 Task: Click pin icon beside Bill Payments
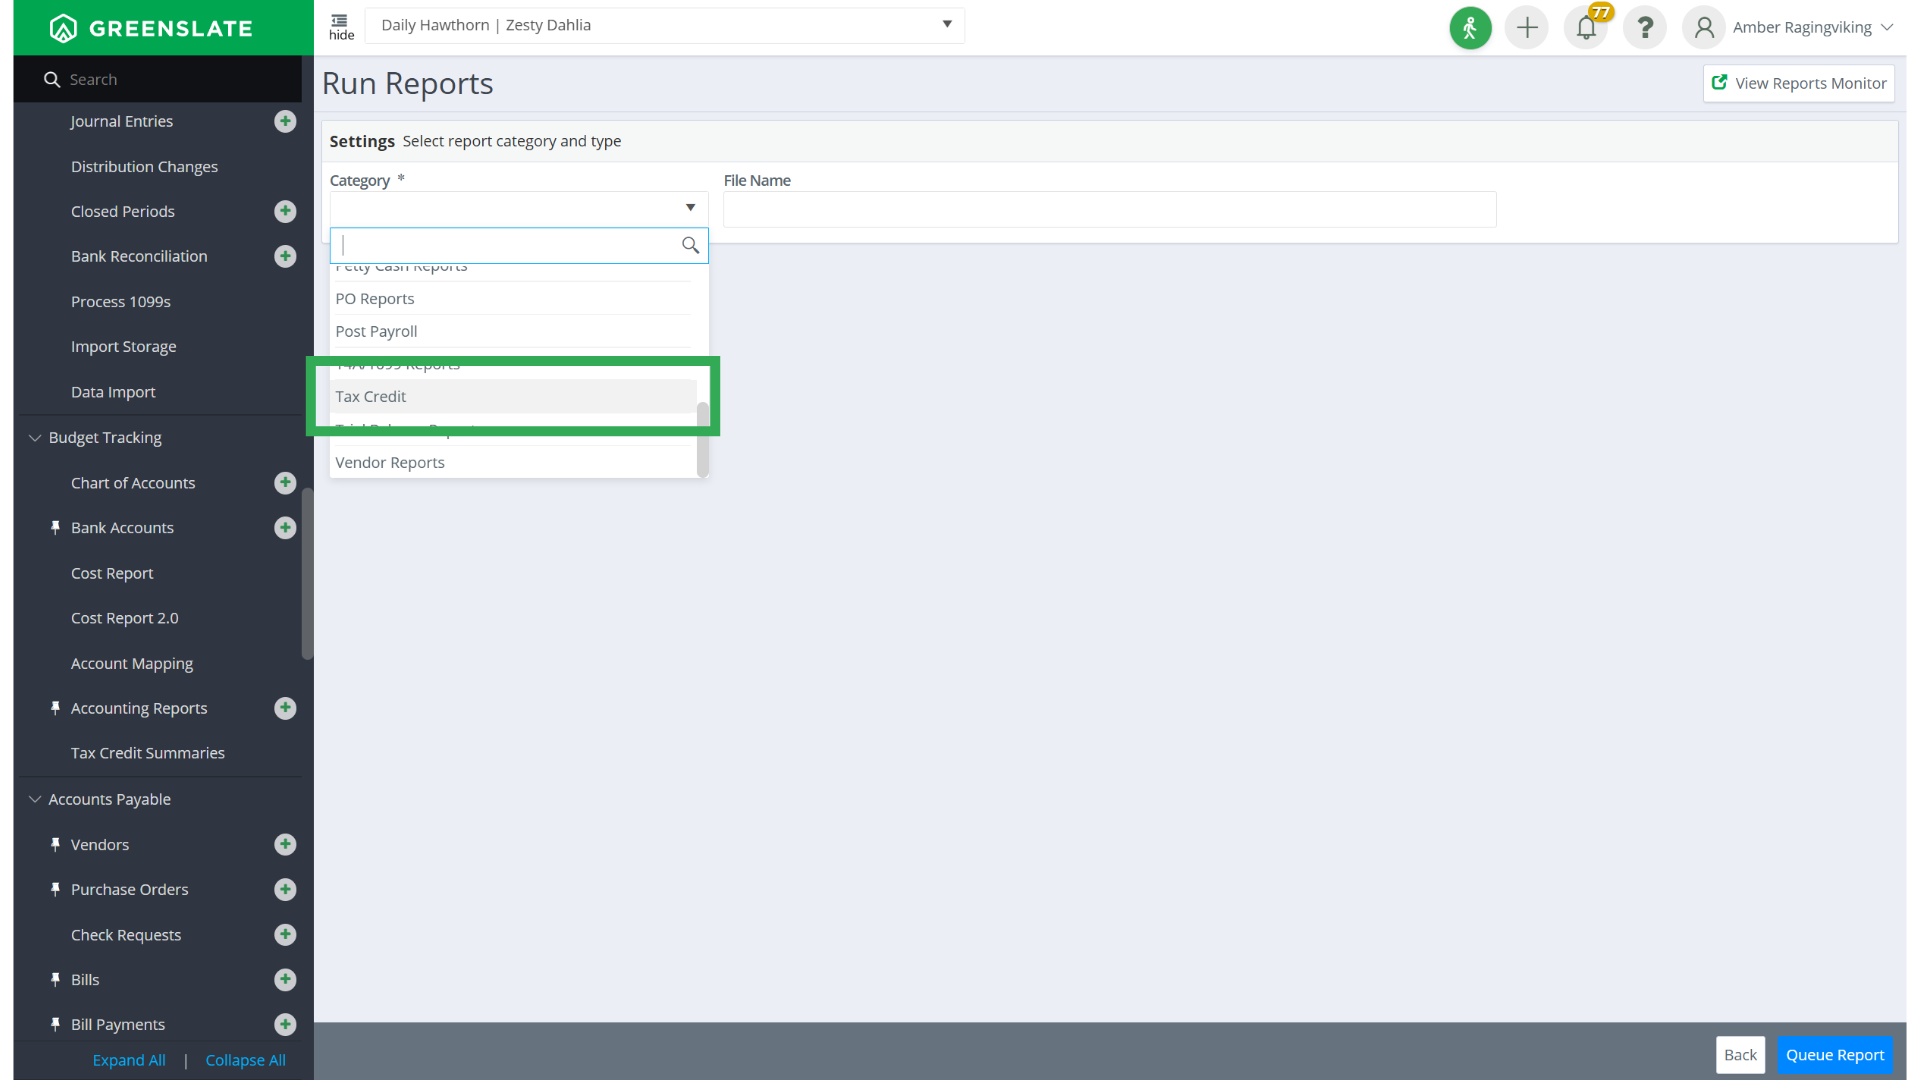[x=55, y=1025]
